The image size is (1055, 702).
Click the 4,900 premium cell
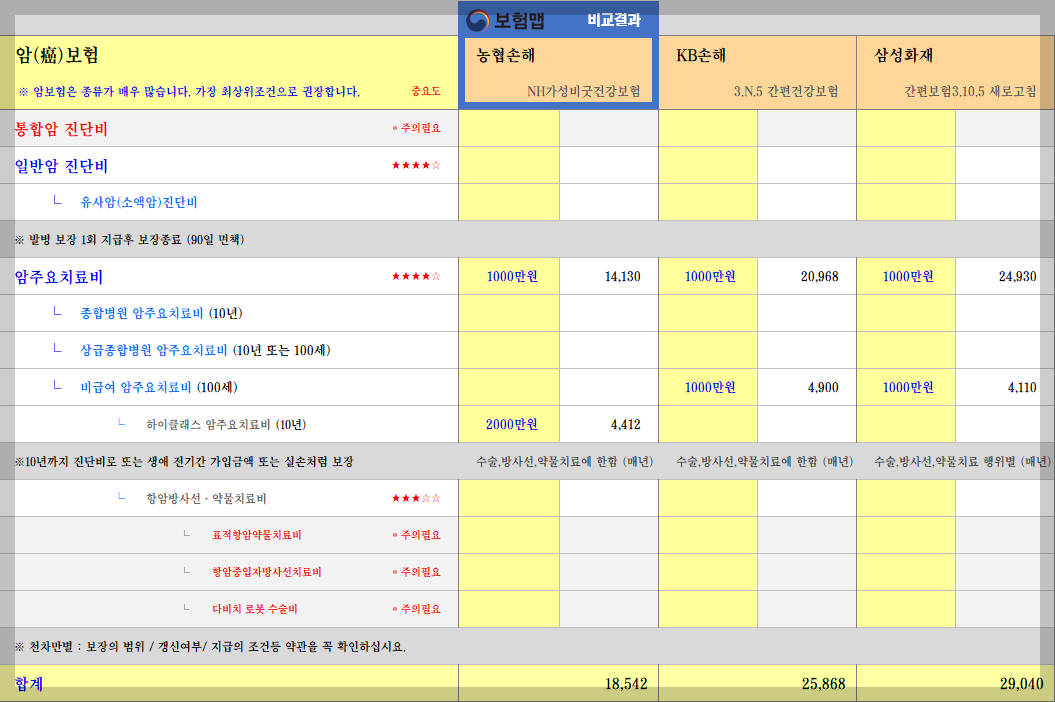click(x=807, y=387)
